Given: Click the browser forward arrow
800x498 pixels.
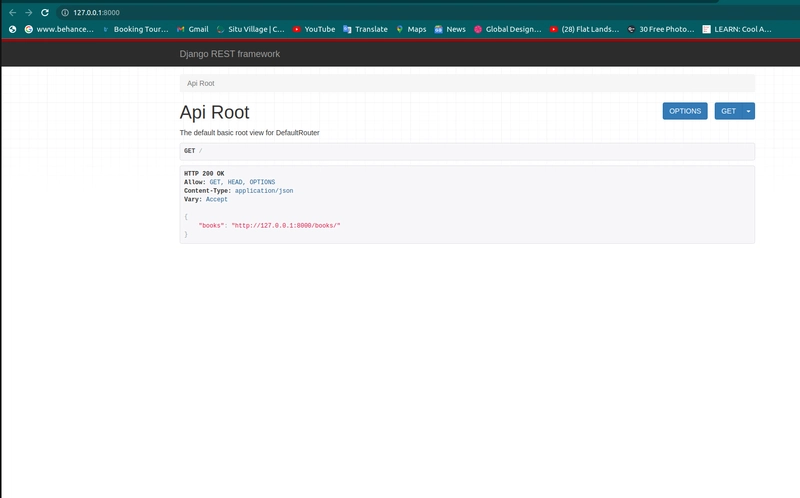Looking at the screenshot, I should 28,12.
